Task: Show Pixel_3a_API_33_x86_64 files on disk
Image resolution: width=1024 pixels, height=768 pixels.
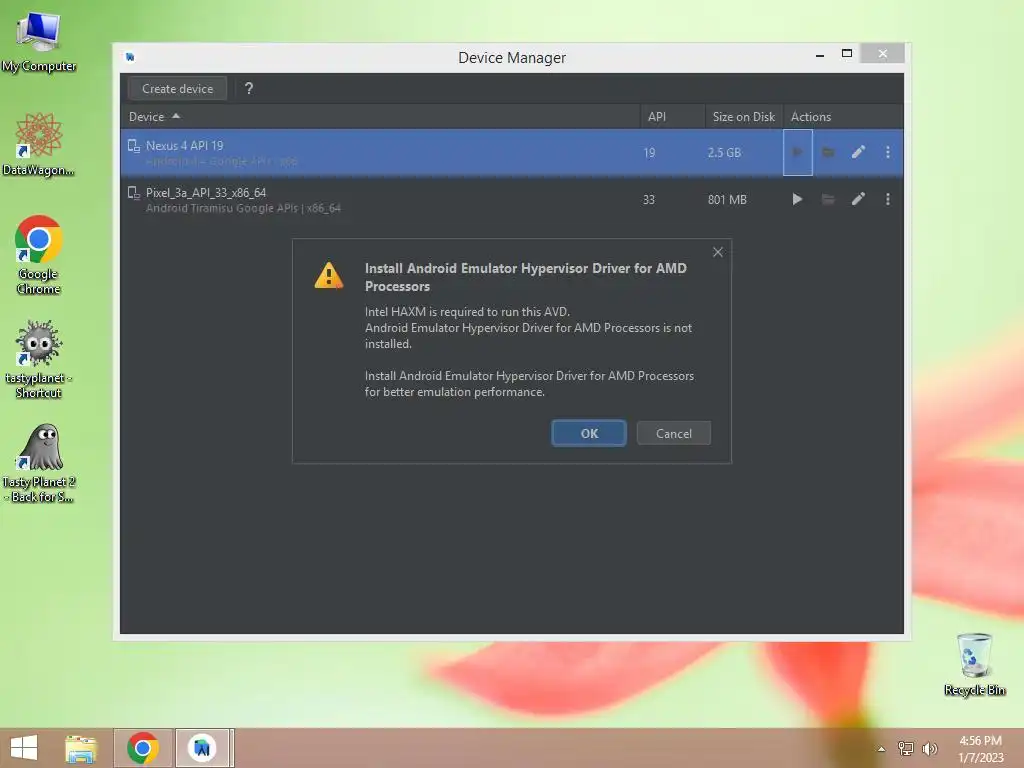Action: coord(827,199)
